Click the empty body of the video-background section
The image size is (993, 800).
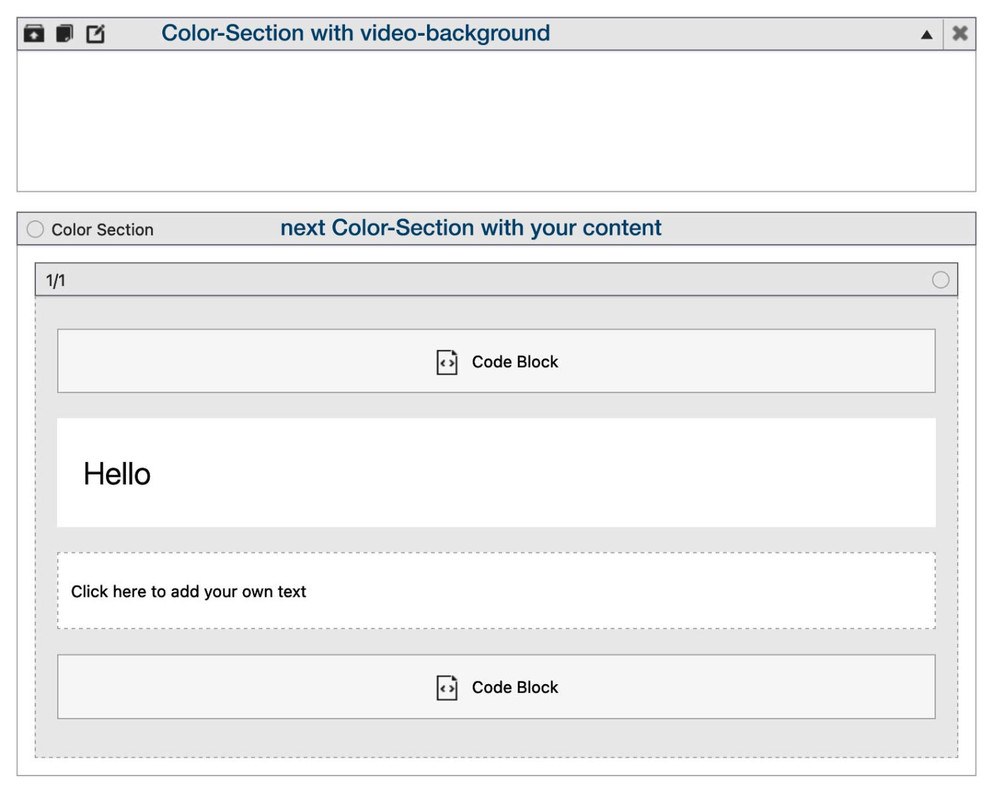point(496,120)
